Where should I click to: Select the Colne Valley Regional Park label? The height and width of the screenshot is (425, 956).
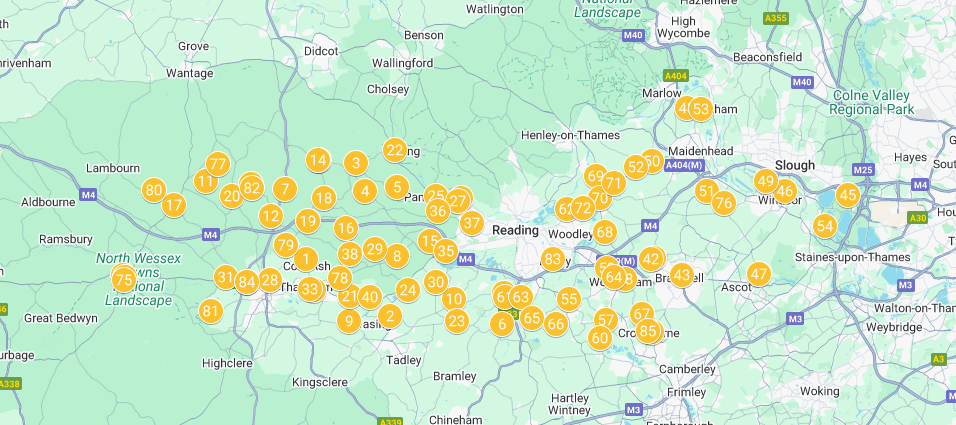(x=872, y=102)
